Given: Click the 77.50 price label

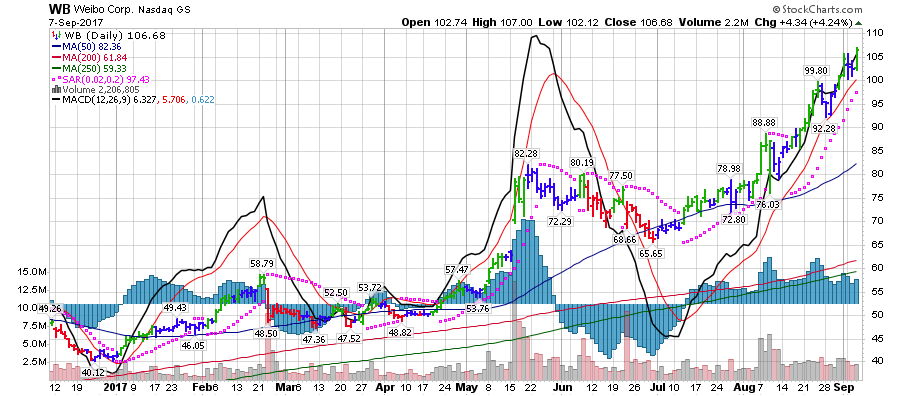Looking at the screenshot, I should point(622,175).
